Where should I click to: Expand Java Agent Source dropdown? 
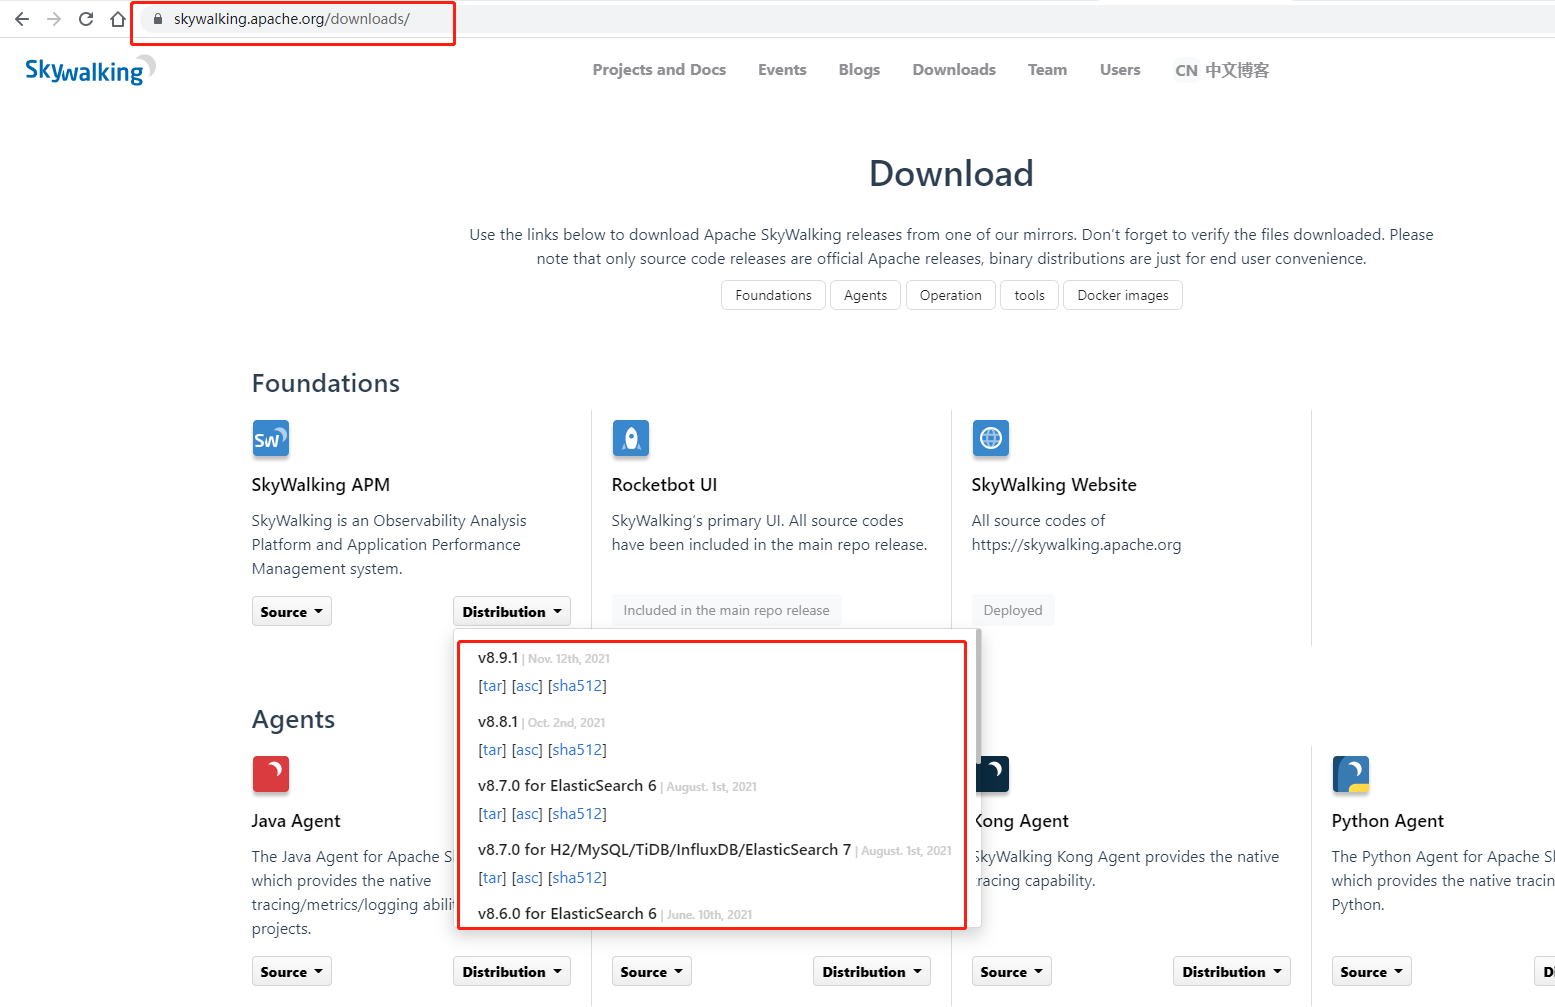click(x=291, y=972)
